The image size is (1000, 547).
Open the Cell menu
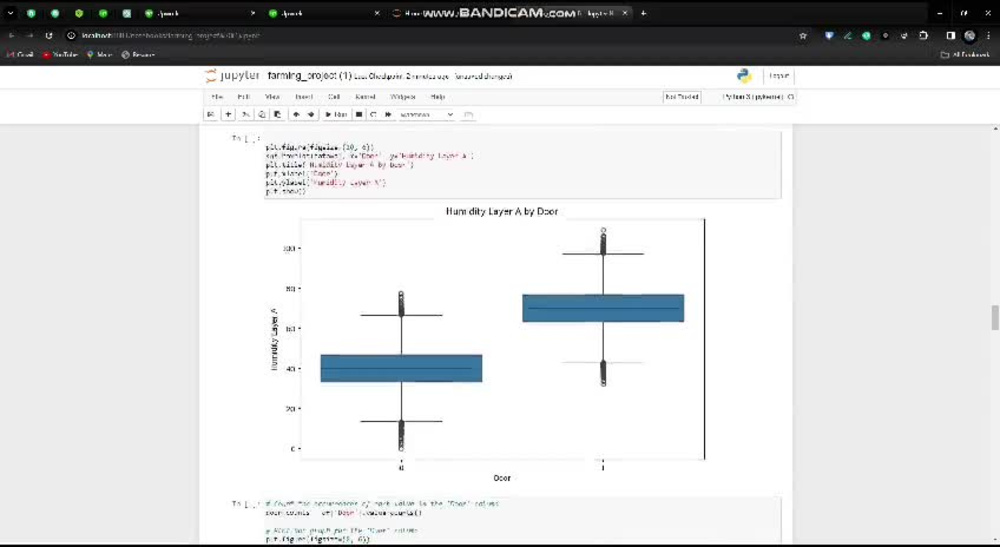pos(334,97)
